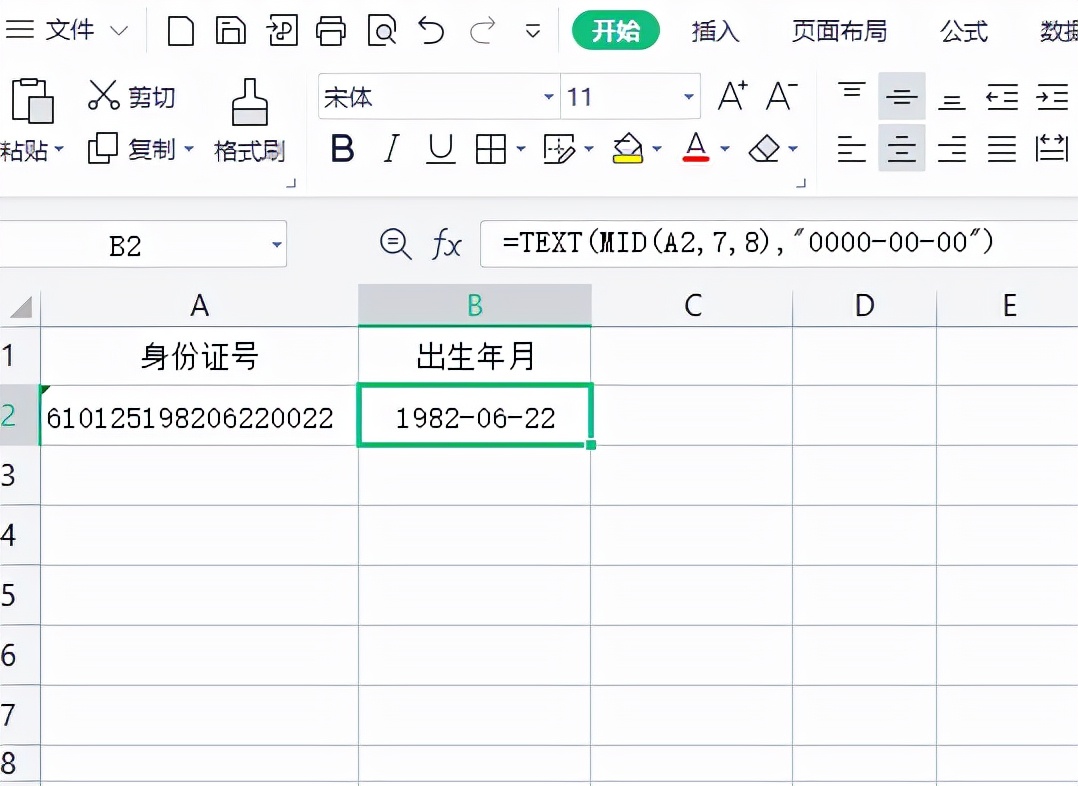Click the 复制 copy button

coord(132,148)
